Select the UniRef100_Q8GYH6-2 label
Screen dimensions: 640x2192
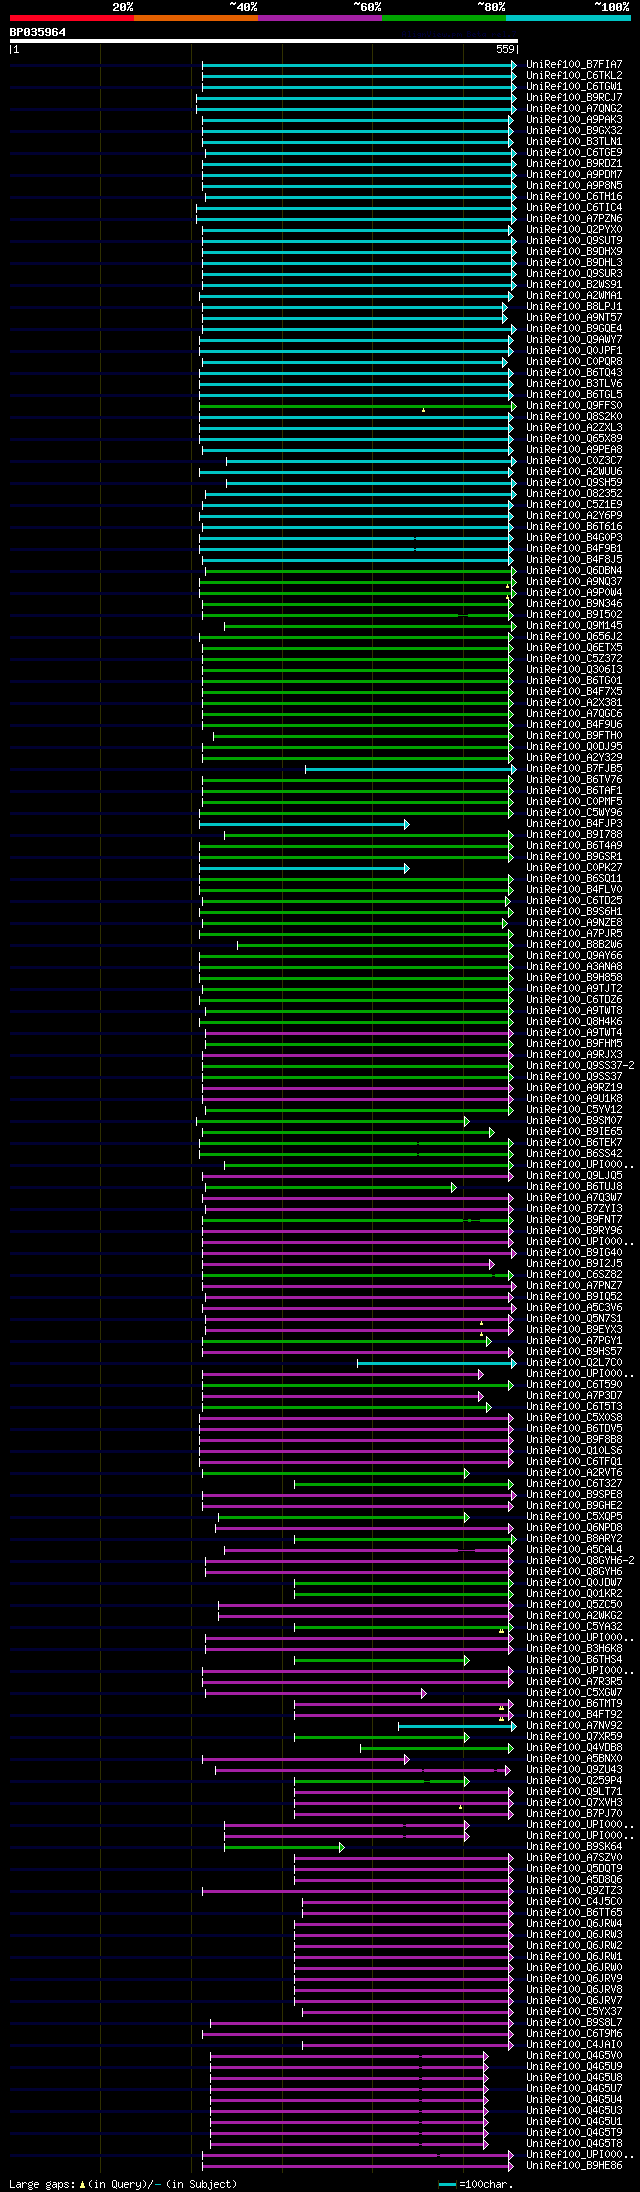[x=580, y=1560]
